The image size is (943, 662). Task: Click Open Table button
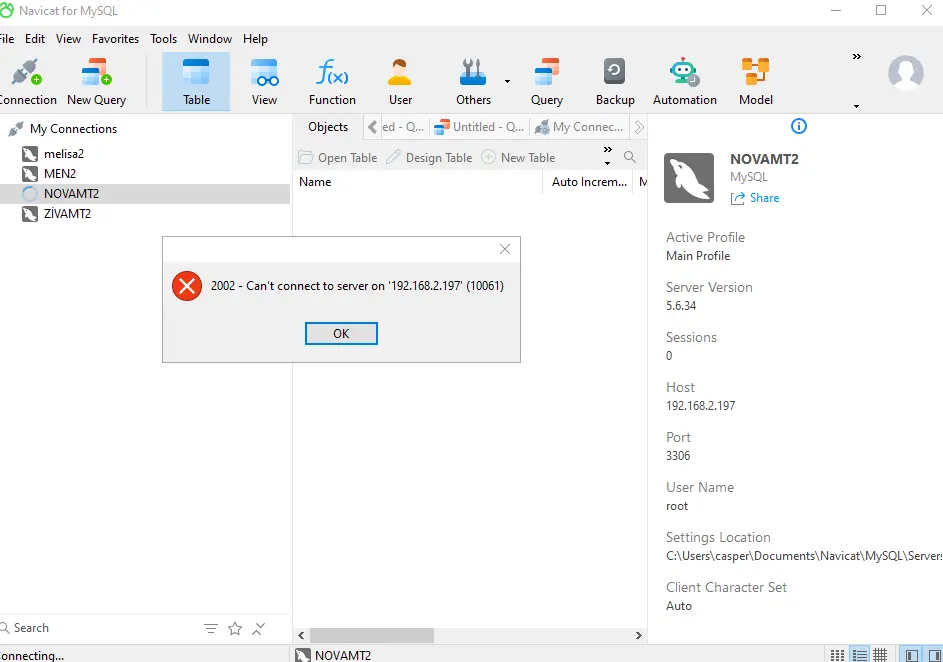coord(338,158)
